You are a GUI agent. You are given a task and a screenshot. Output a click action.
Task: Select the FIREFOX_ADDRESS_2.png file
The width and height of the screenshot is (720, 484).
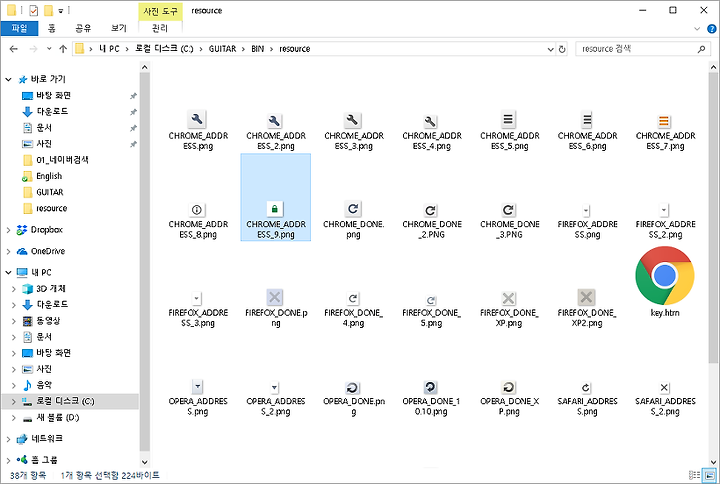click(665, 219)
